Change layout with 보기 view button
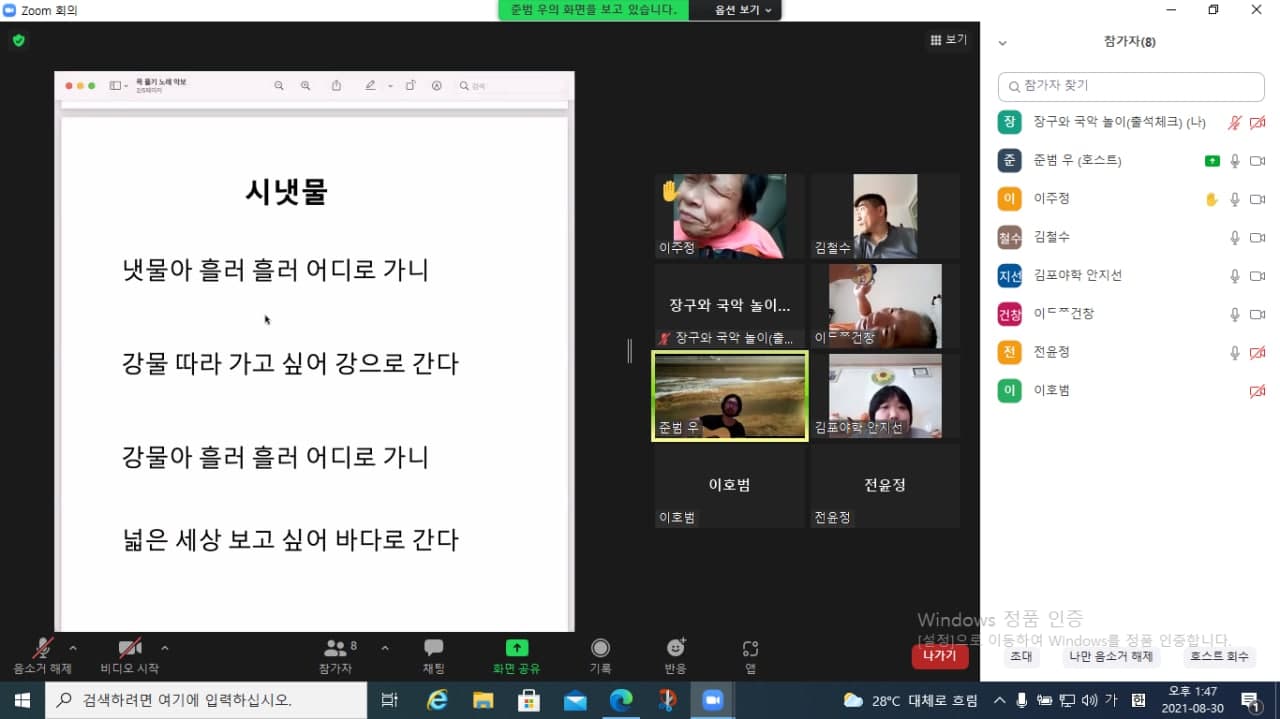 point(948,40)
